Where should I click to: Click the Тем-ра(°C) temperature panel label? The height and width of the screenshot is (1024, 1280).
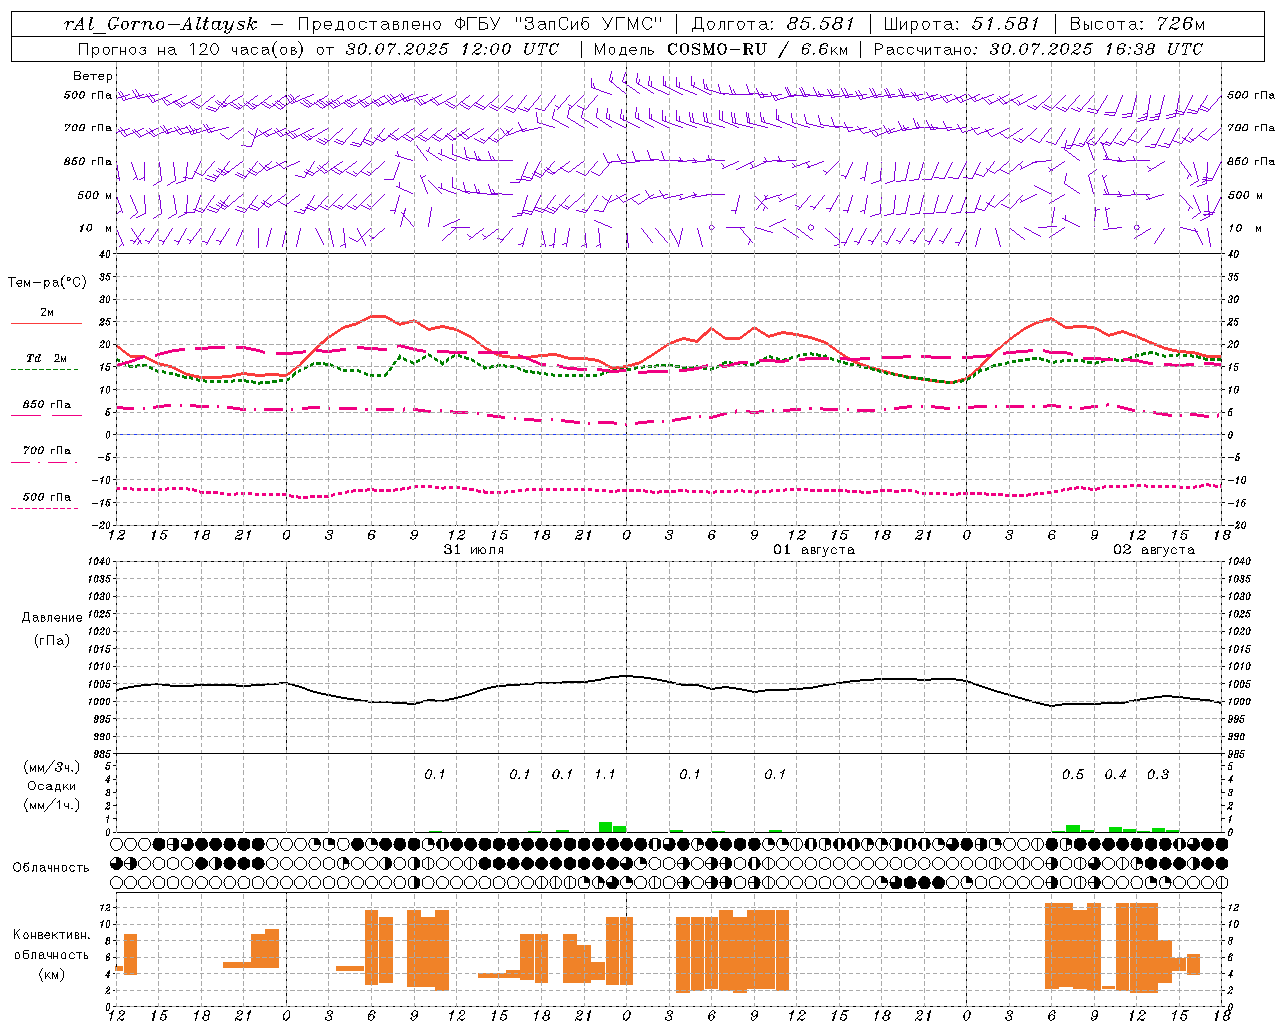(47, 282)
